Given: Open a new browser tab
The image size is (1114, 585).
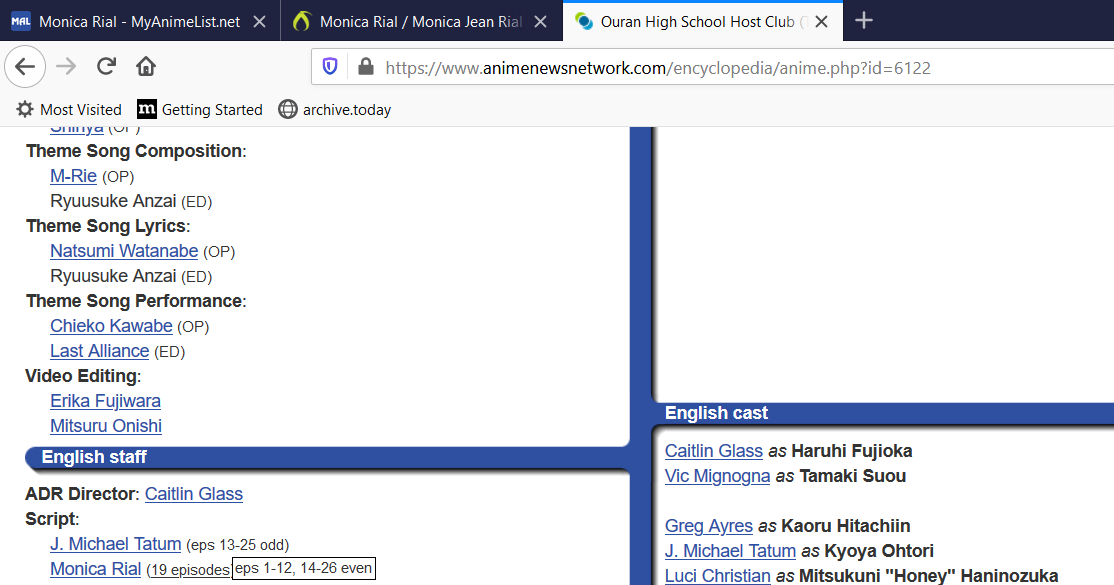Looking at the screenshot, I should click(864, 21).
